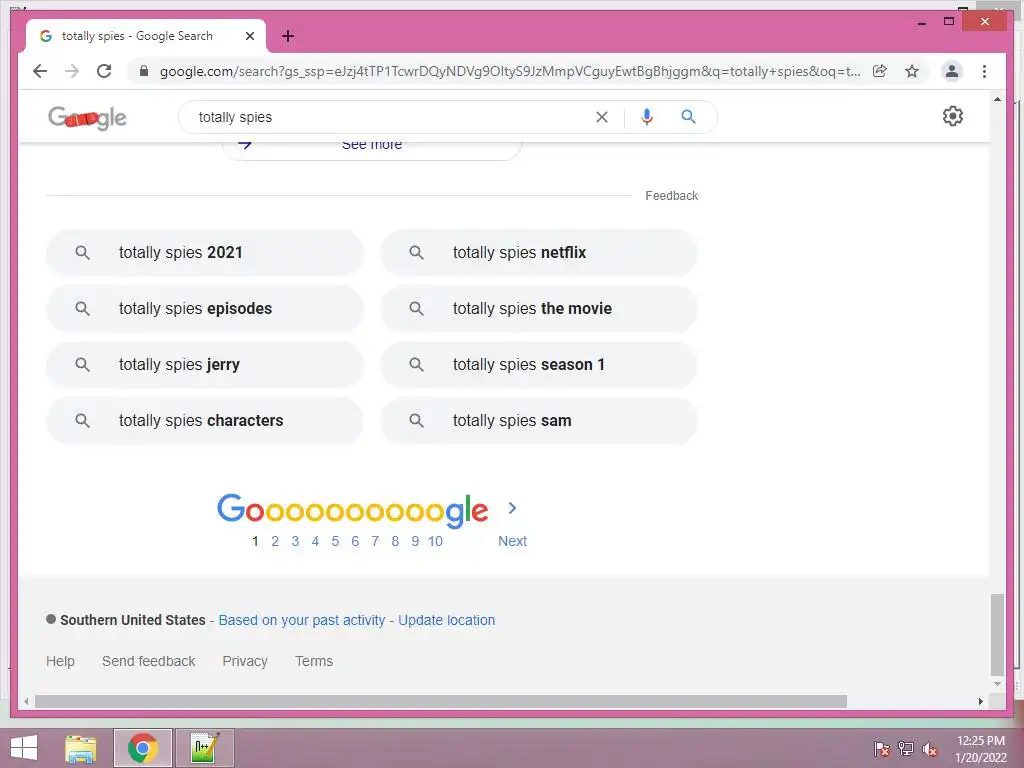Click the scroll up arrow of page scrollbar

click(997, 99)
